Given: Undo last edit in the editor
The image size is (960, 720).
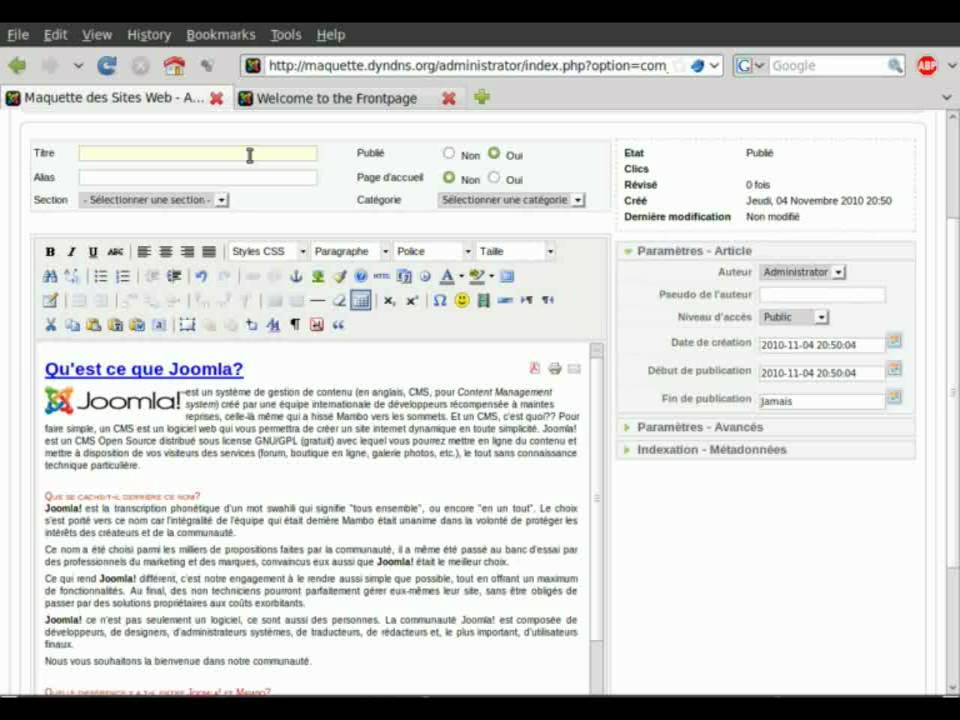Looking at the screenshot, I should (201, 276).
